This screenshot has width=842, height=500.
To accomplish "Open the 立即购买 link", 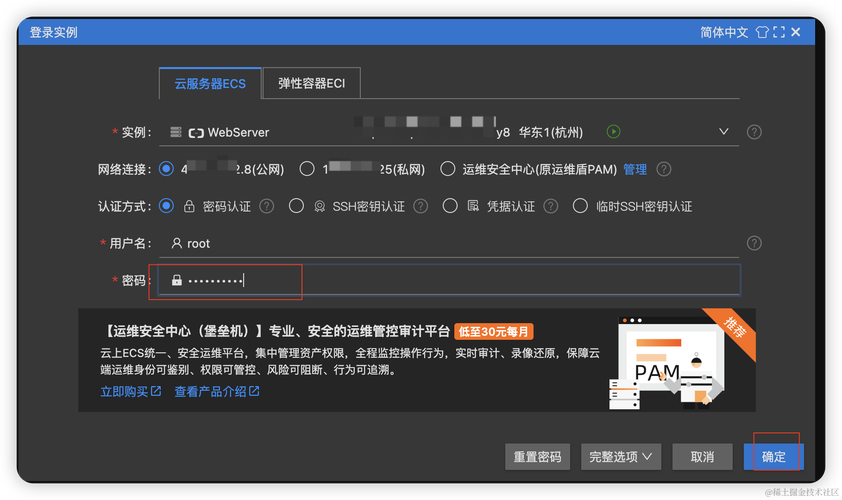I will coord(130,392).
